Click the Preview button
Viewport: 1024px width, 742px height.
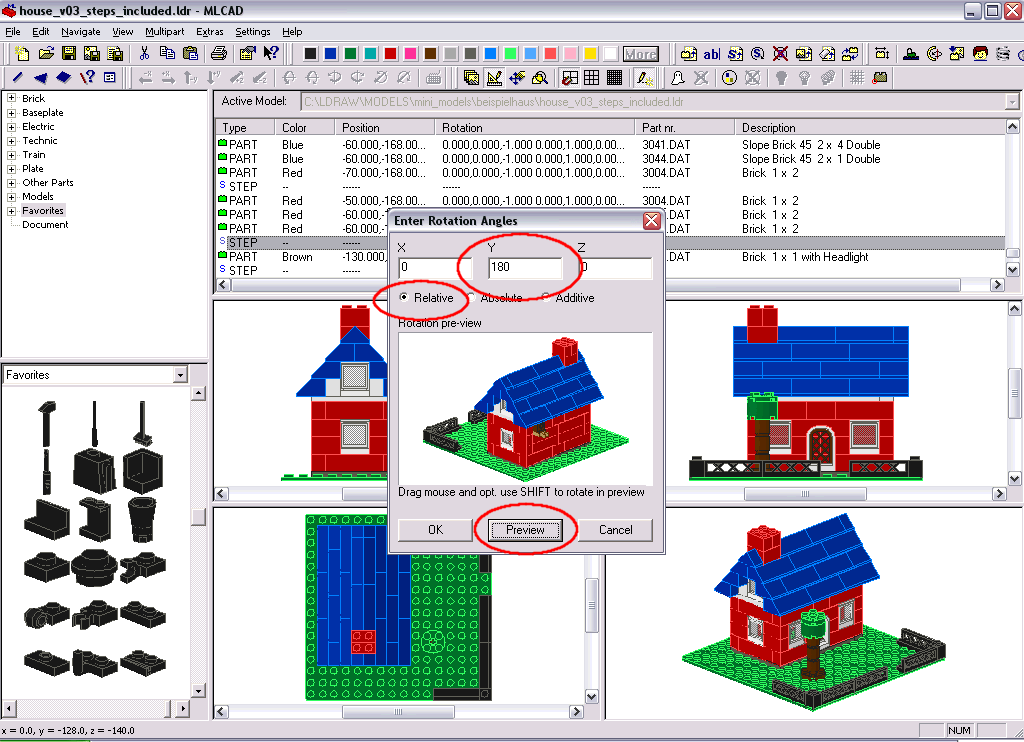[x=525, y=530]
